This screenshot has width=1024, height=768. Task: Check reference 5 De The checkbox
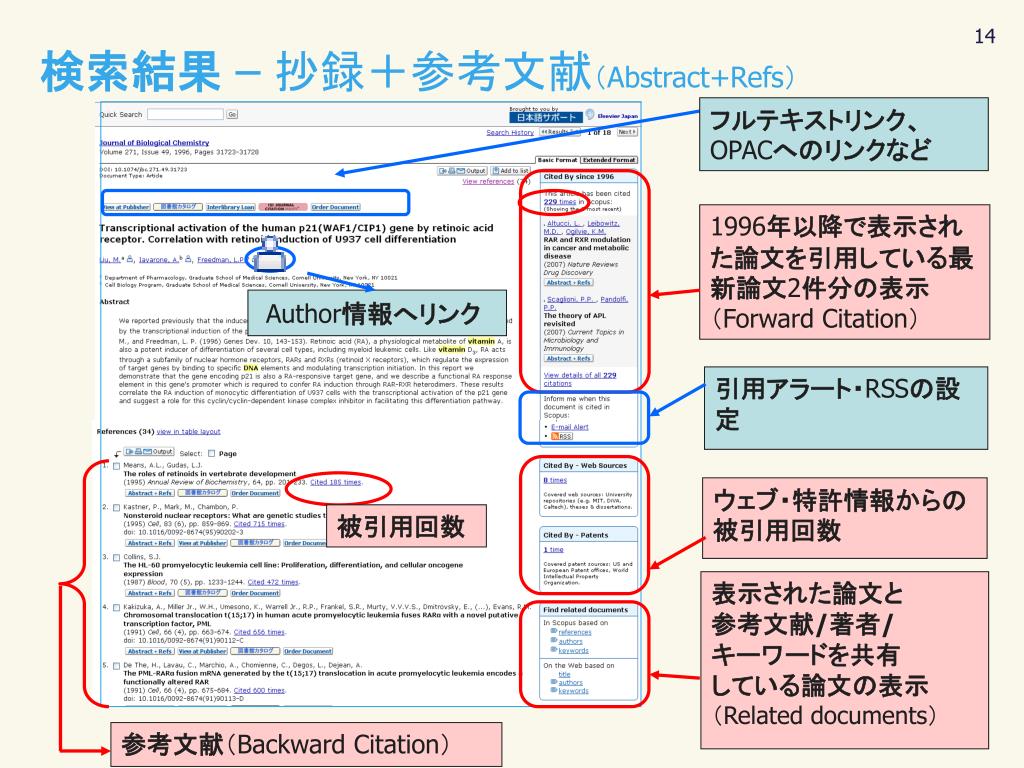[116, 665]
